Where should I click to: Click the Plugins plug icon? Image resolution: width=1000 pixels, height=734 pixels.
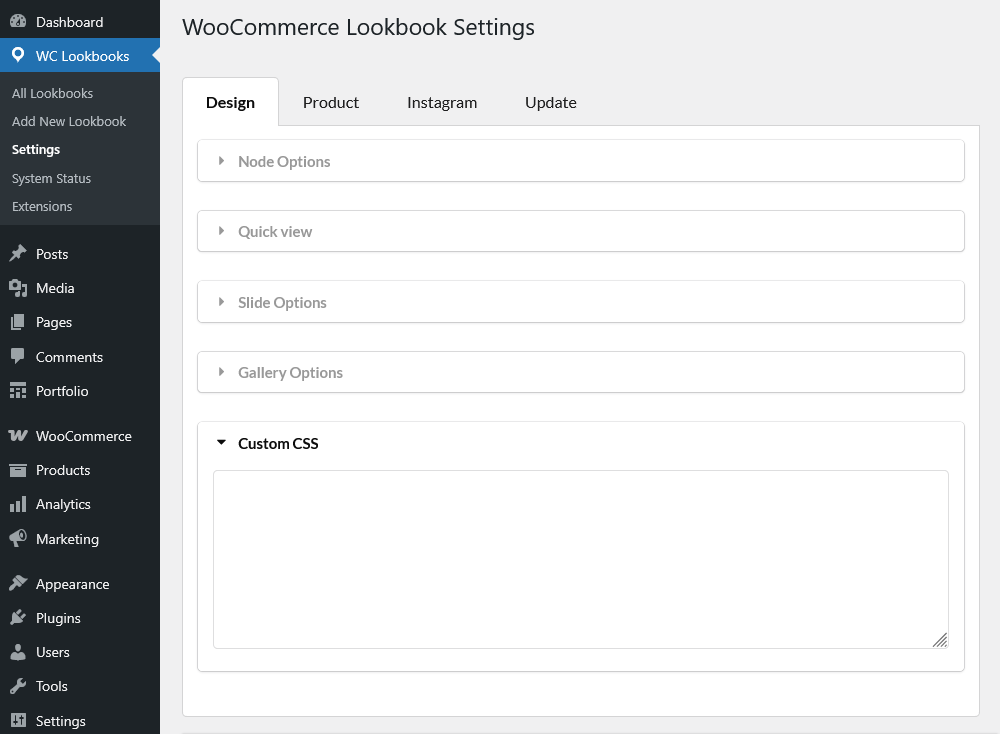(18, 617)
